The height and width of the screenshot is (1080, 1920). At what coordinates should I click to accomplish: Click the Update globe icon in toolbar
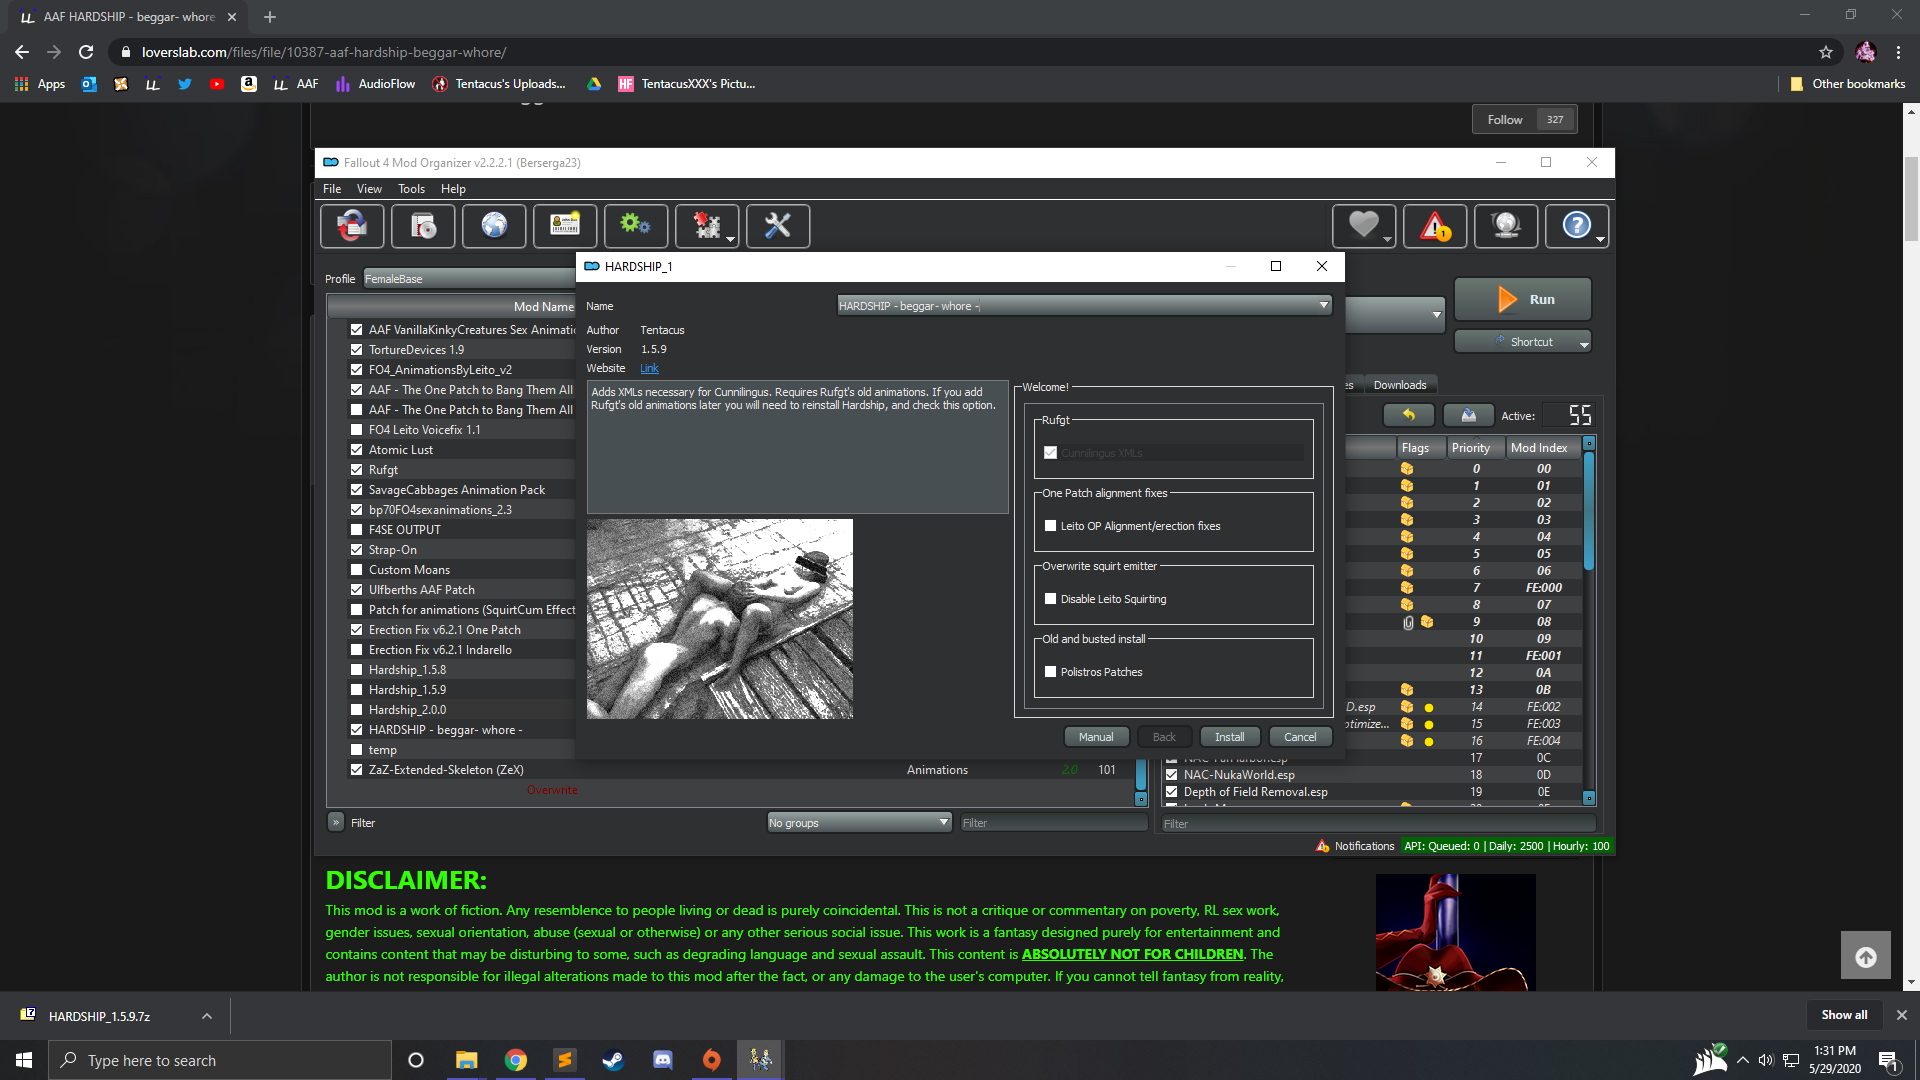[x=1506, y=226]
